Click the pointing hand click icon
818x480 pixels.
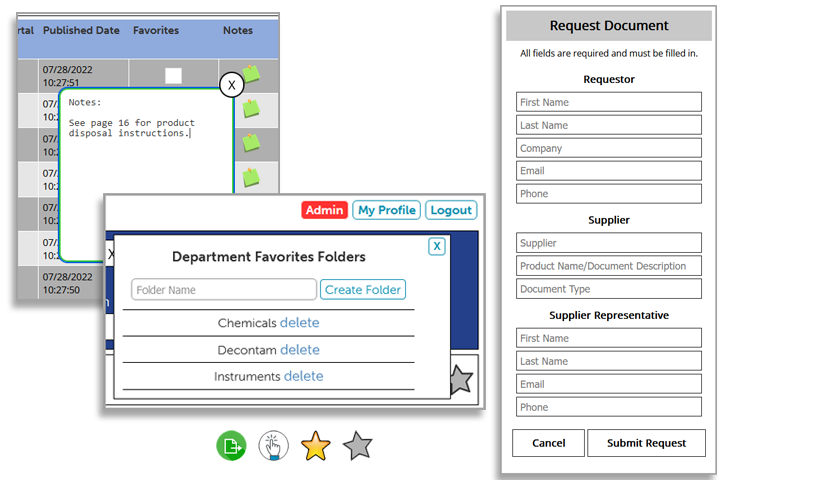tap(273, 446)
